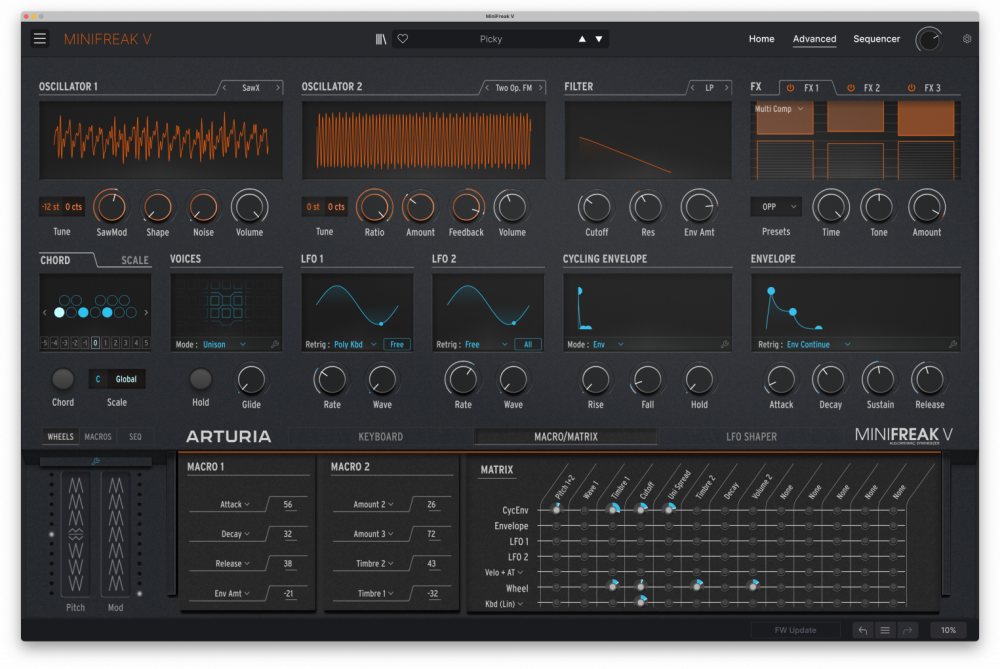Open the preset library browser icon
This screenshot has height=669, width=1000.
381,39
